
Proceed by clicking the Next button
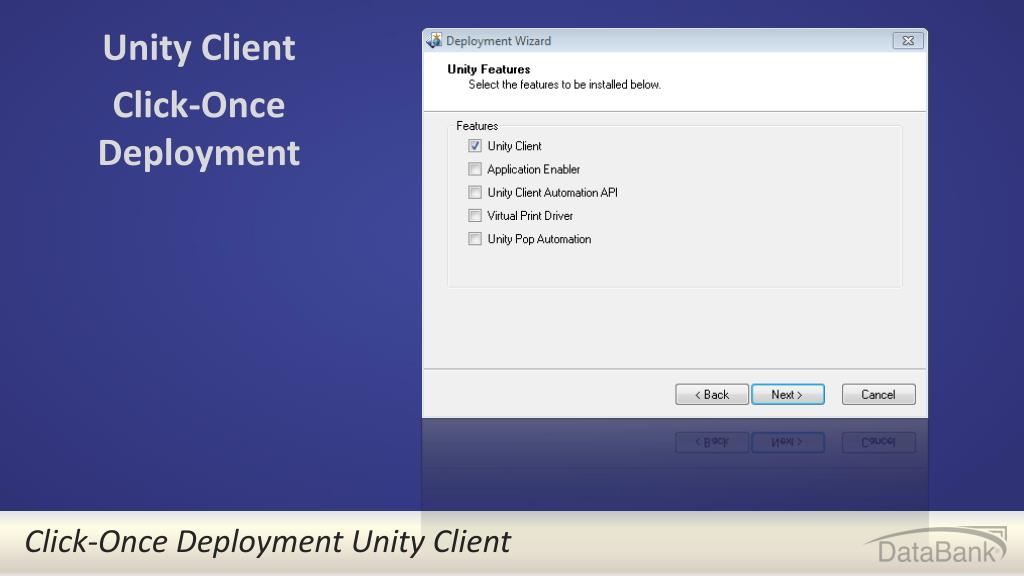click(788, 394)
